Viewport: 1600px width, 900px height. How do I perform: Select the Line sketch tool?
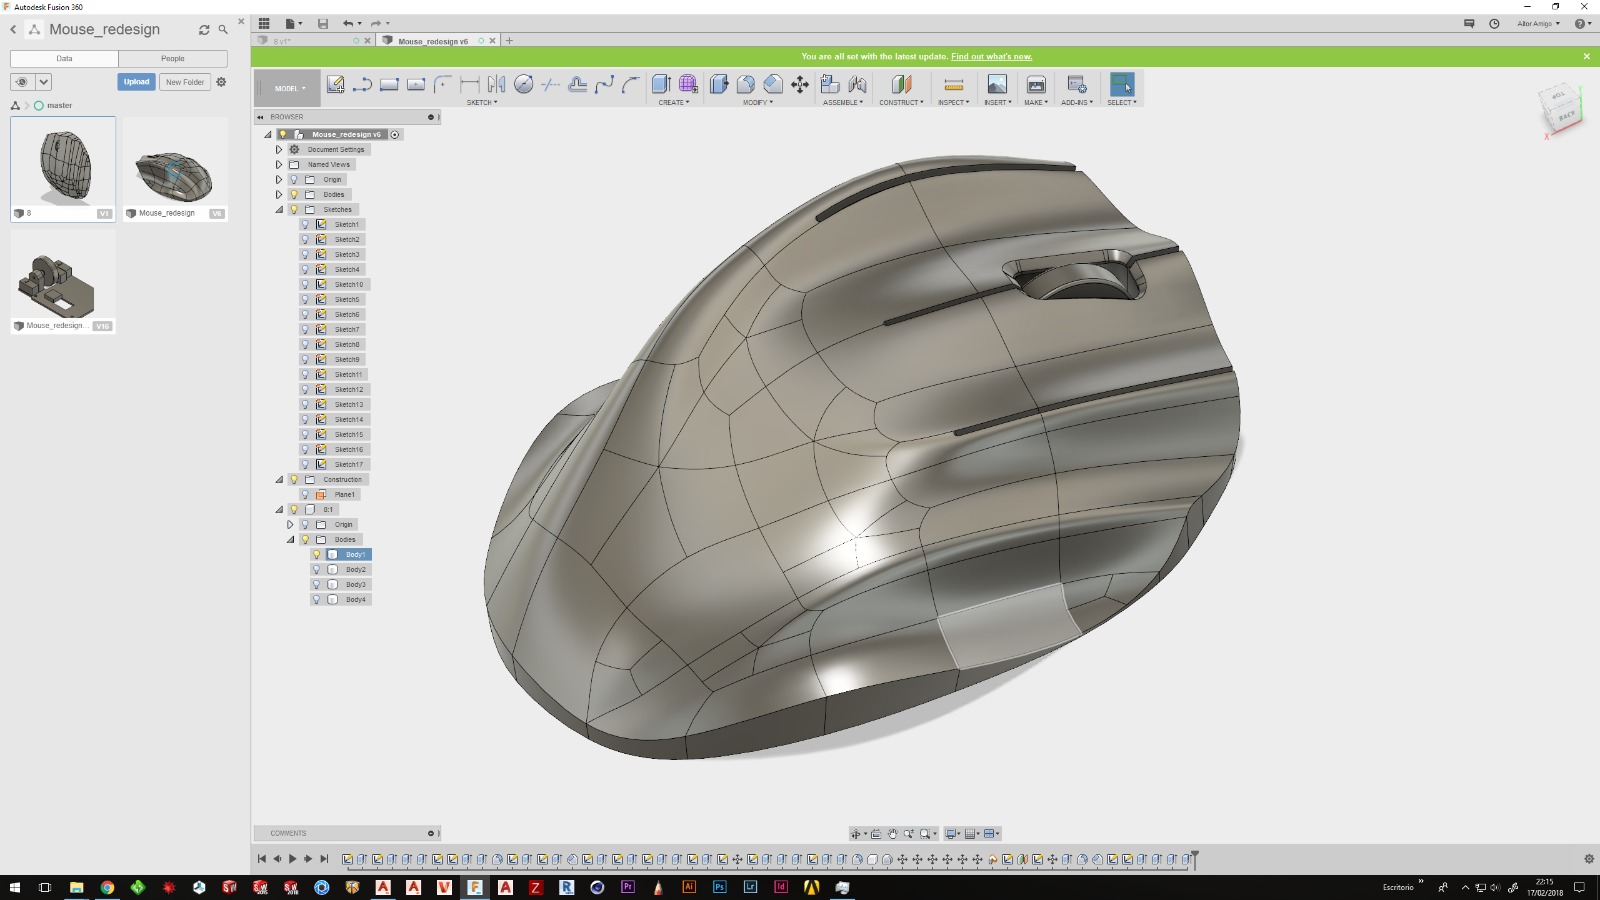pos(363,85)
